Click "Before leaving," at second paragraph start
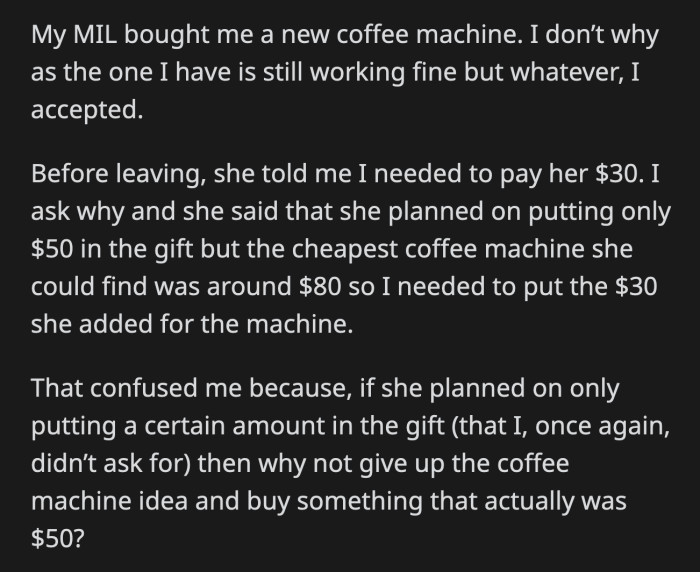Screen dimensions: 700x572 coord(118,175)
